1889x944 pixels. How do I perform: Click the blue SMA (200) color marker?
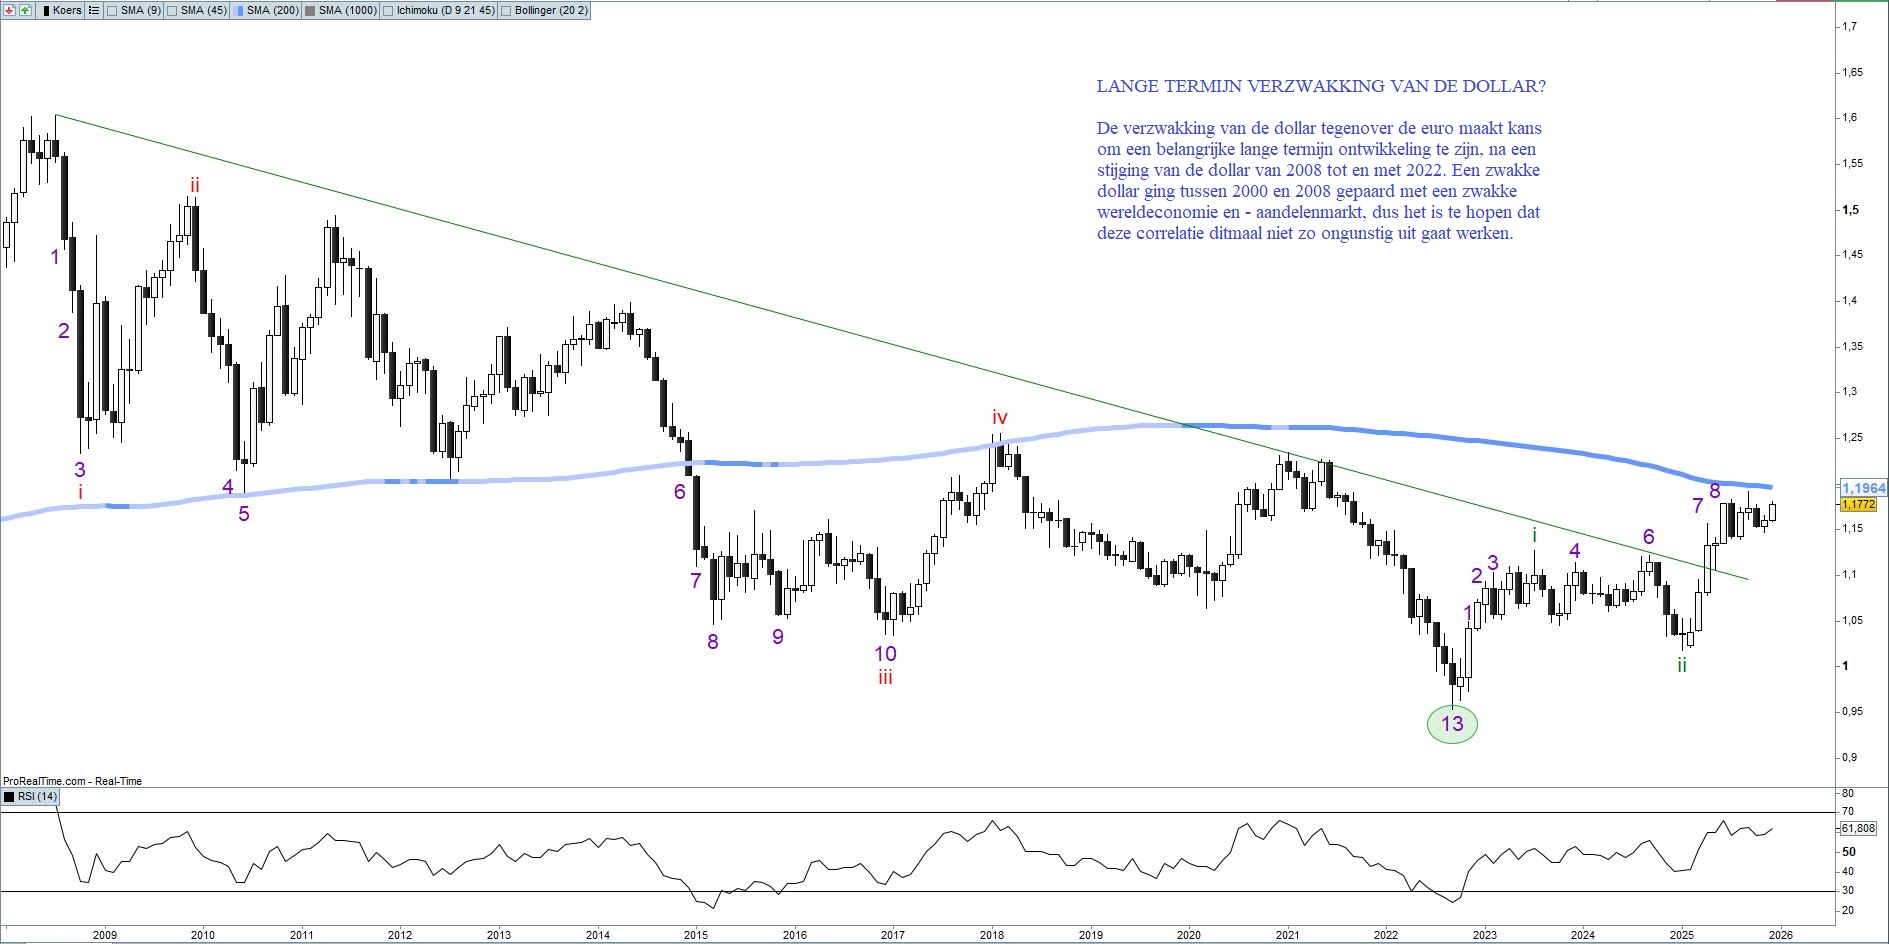tap(237, 10)
